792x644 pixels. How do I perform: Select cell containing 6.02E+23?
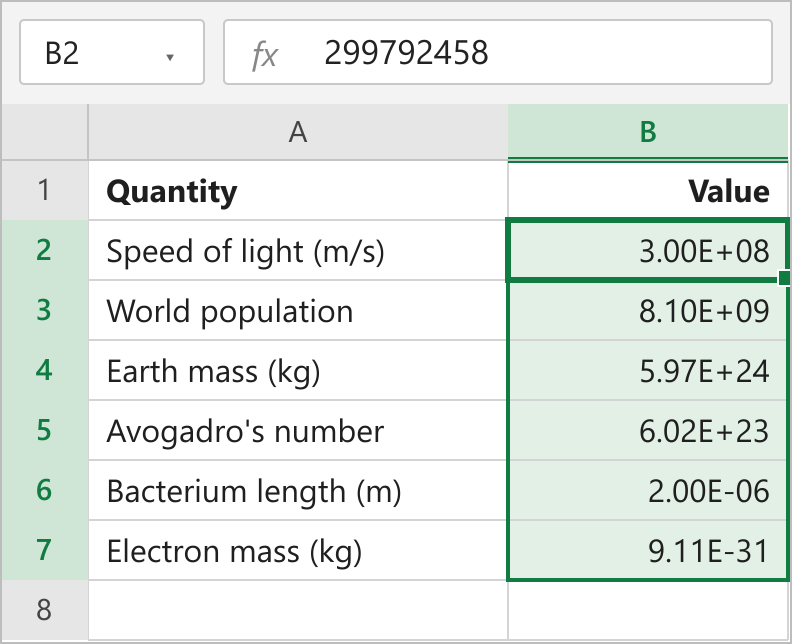coord(648,430)
